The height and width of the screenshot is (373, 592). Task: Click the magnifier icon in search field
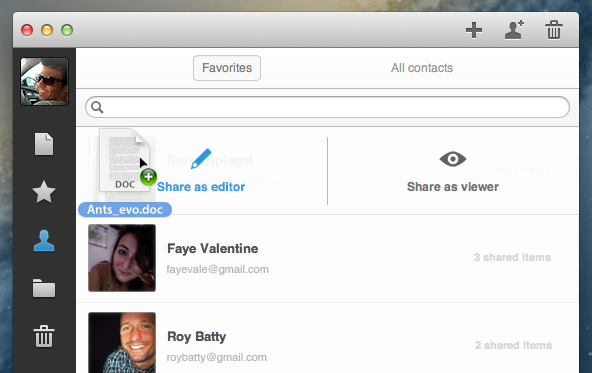97,107
